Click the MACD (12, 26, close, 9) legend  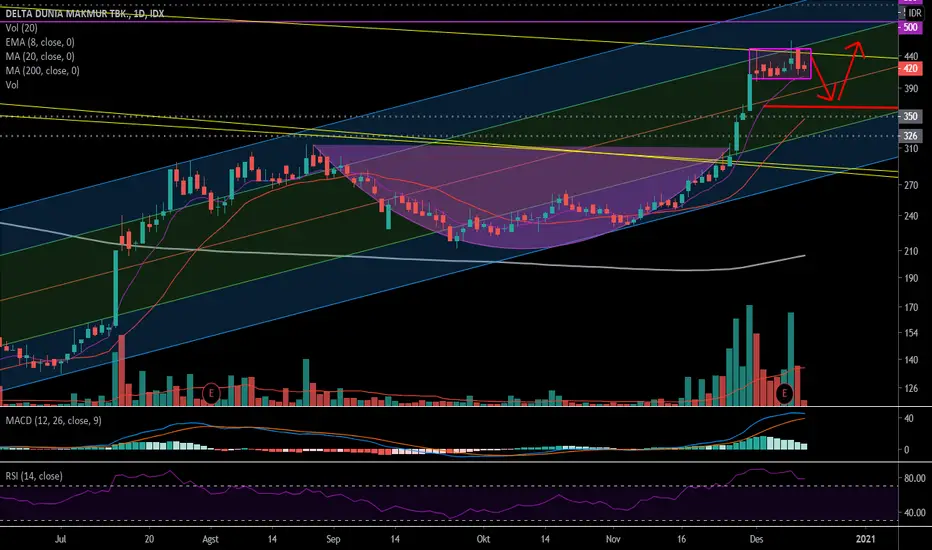point(53,420)
